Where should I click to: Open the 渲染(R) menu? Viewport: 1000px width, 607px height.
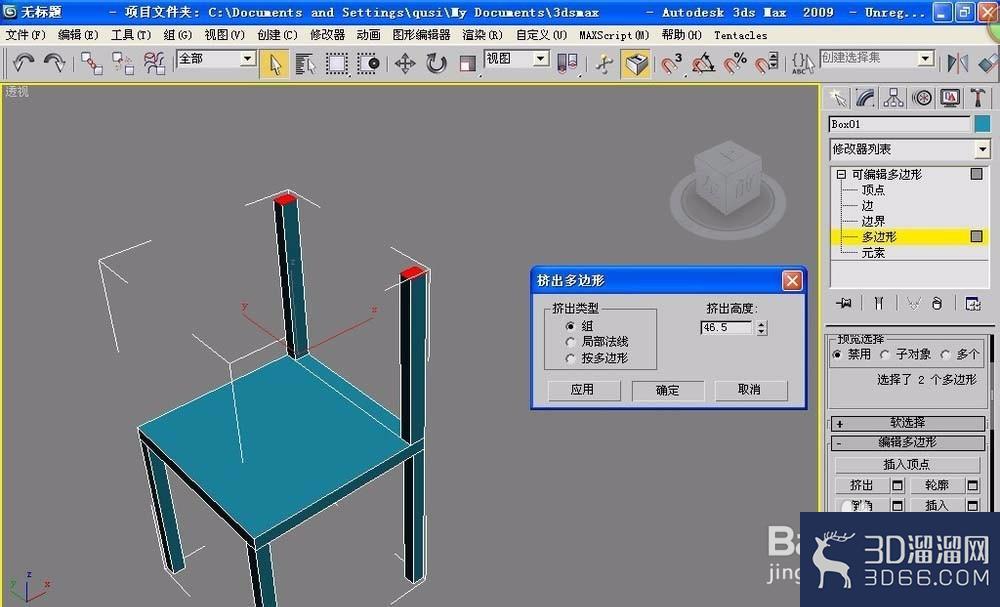pos(483,35)
